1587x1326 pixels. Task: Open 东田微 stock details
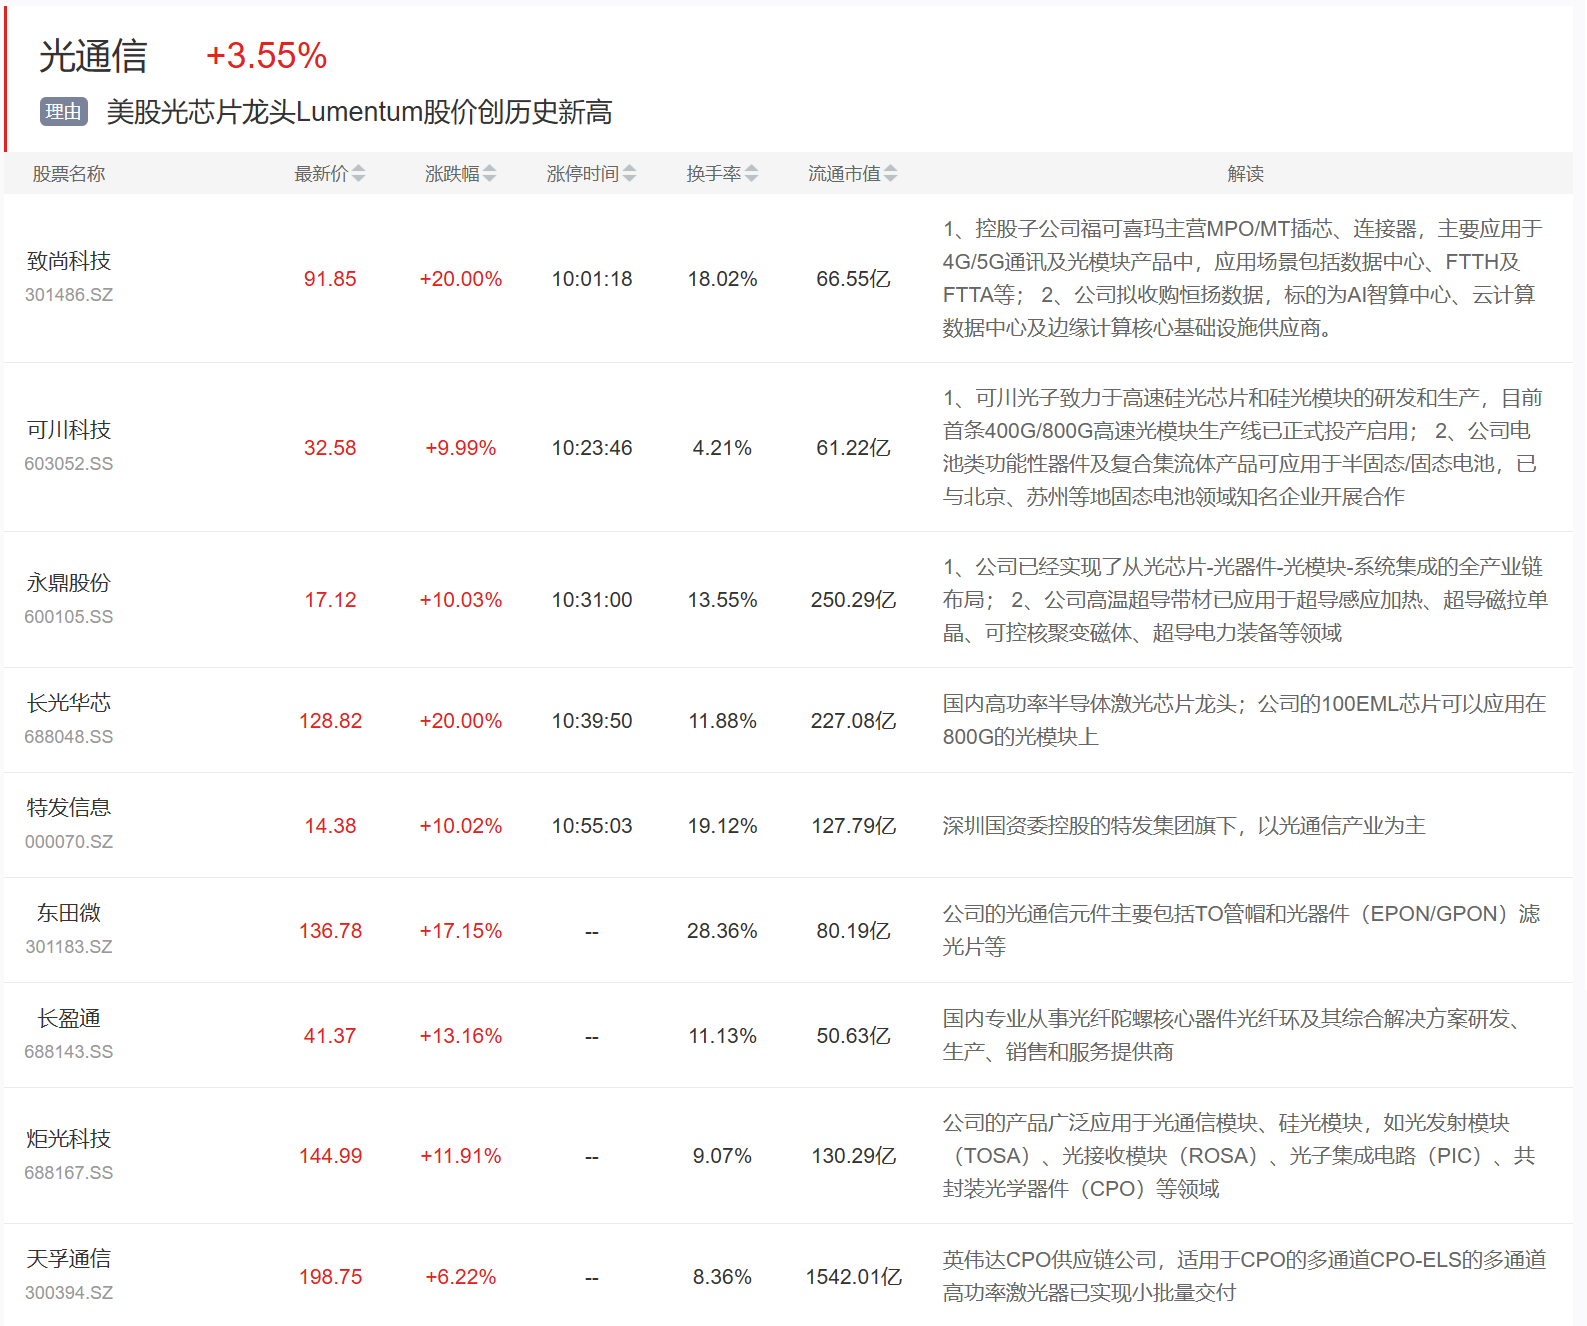pyautogui.click(x=69, y=913)
